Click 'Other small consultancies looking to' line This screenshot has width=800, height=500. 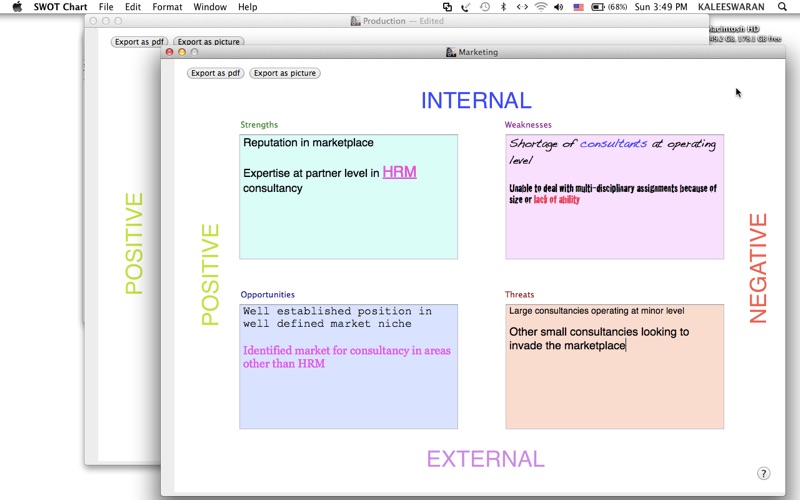click(x=599, y=332)
